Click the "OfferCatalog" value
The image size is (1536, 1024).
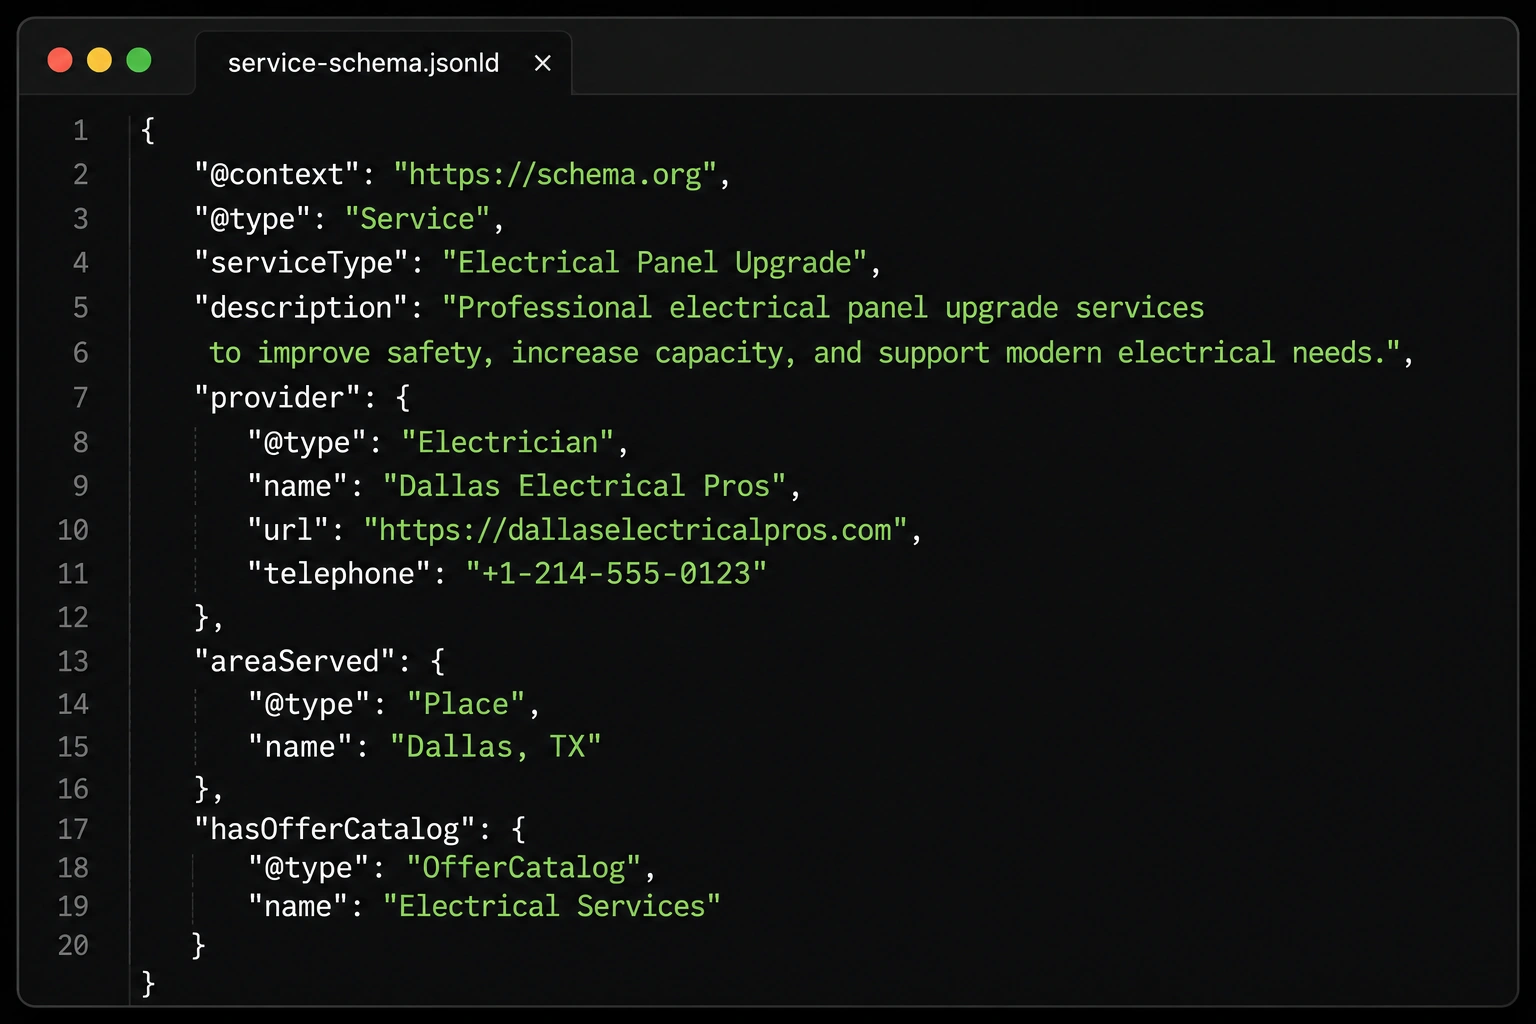524,868
